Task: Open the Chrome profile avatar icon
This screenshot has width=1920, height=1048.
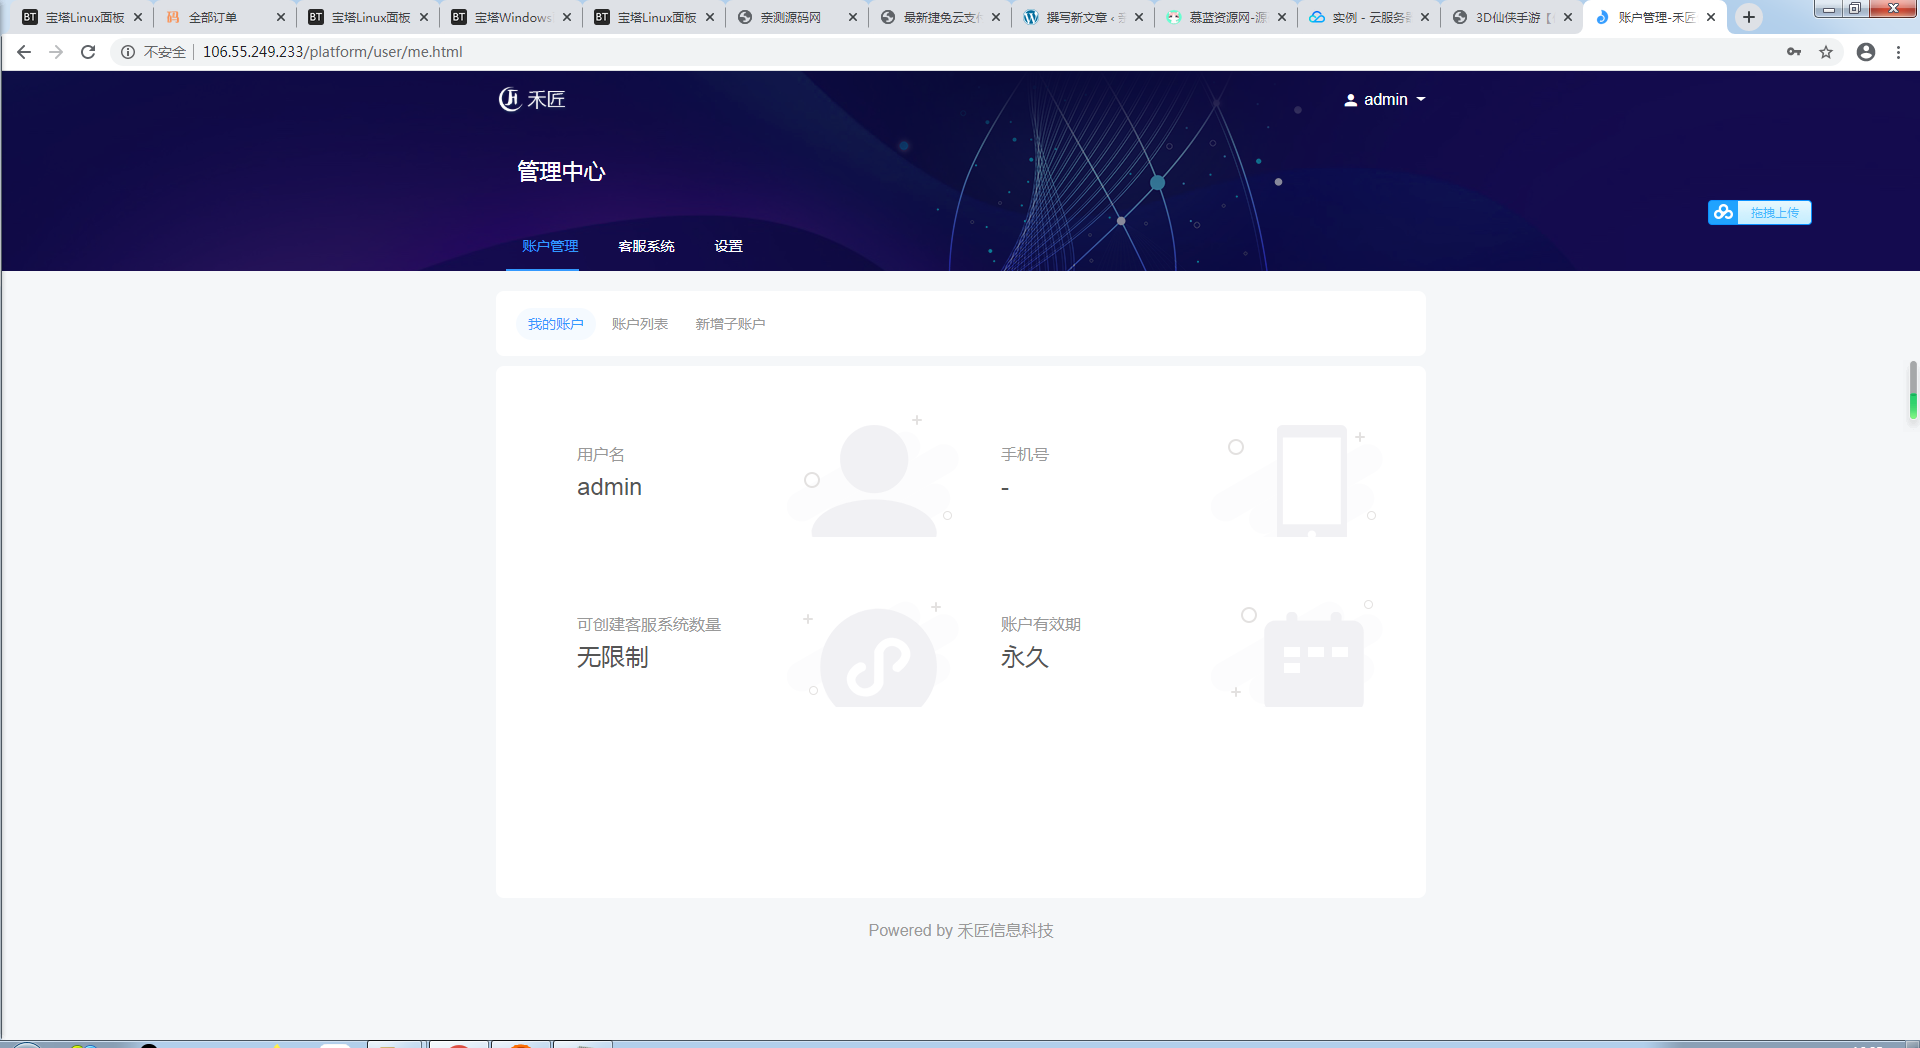Action: click(1866, 52)
